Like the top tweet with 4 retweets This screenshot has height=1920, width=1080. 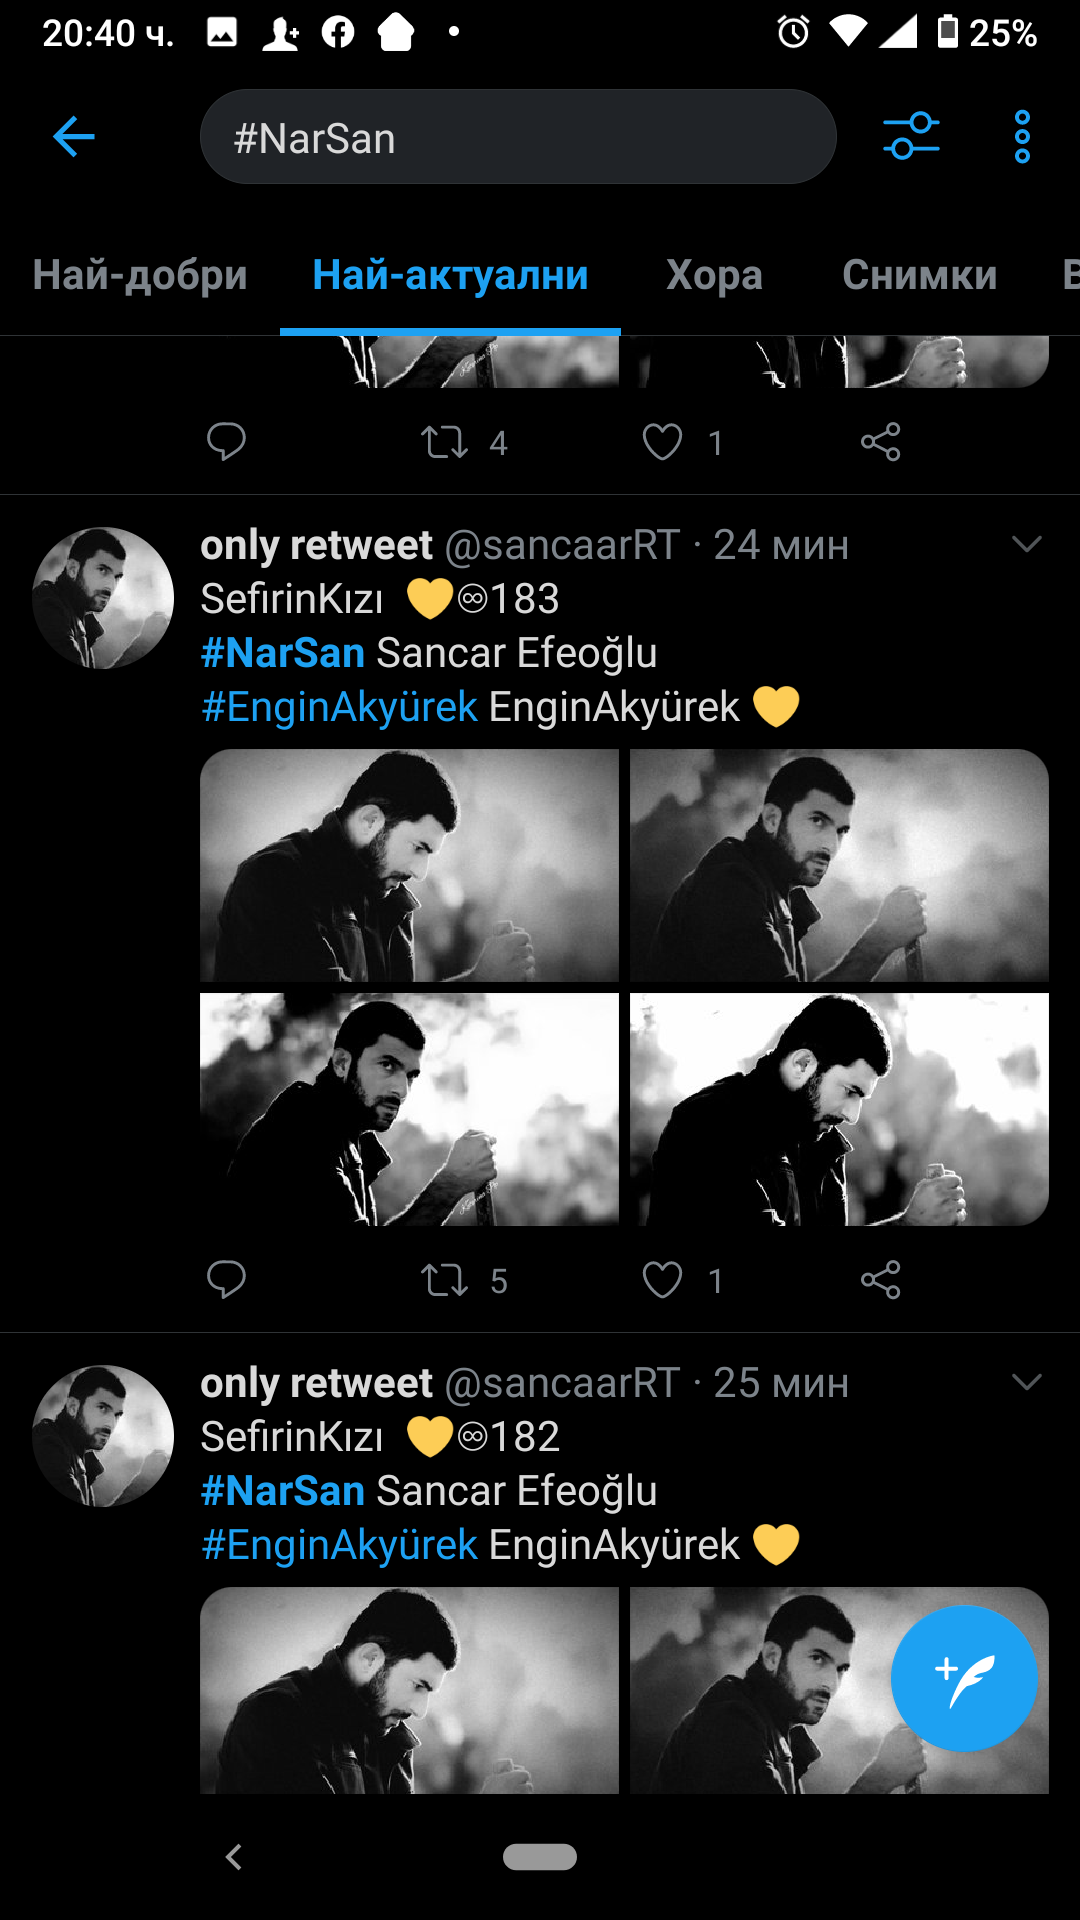point(662,442)
